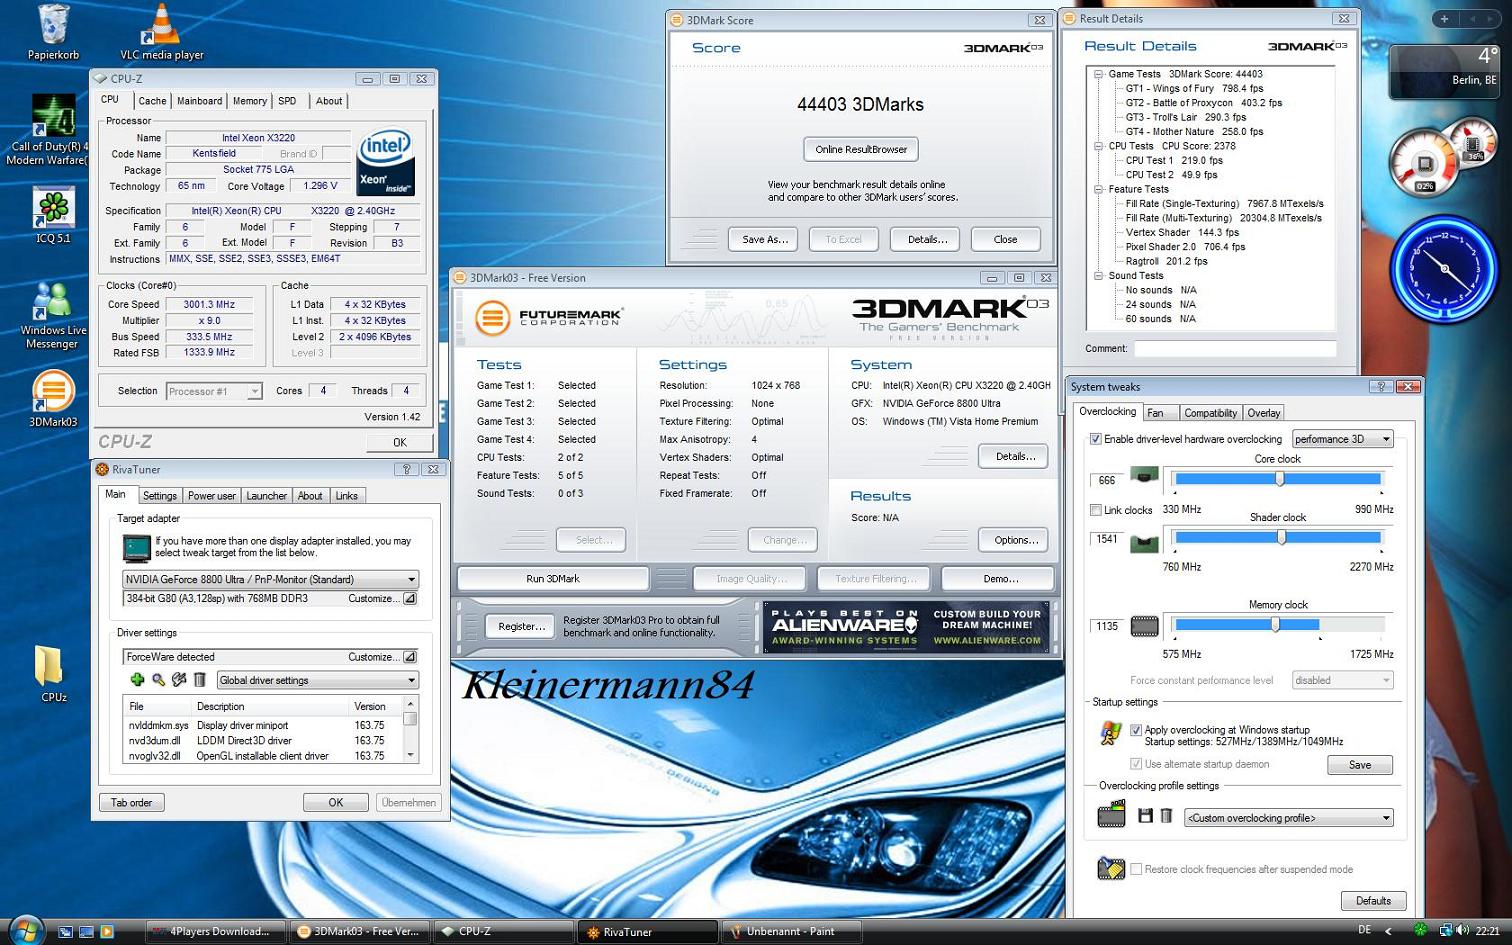1512x945 pixels.
Task: Toggle Restore clock frequencies after suspended mode
Action: [x=1136, y=869]
